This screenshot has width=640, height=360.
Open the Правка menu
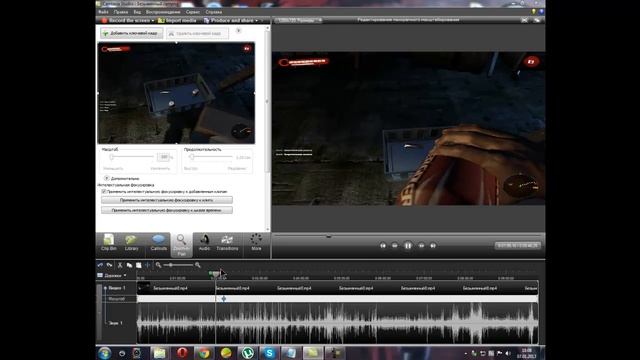click(x=121, y=12)
